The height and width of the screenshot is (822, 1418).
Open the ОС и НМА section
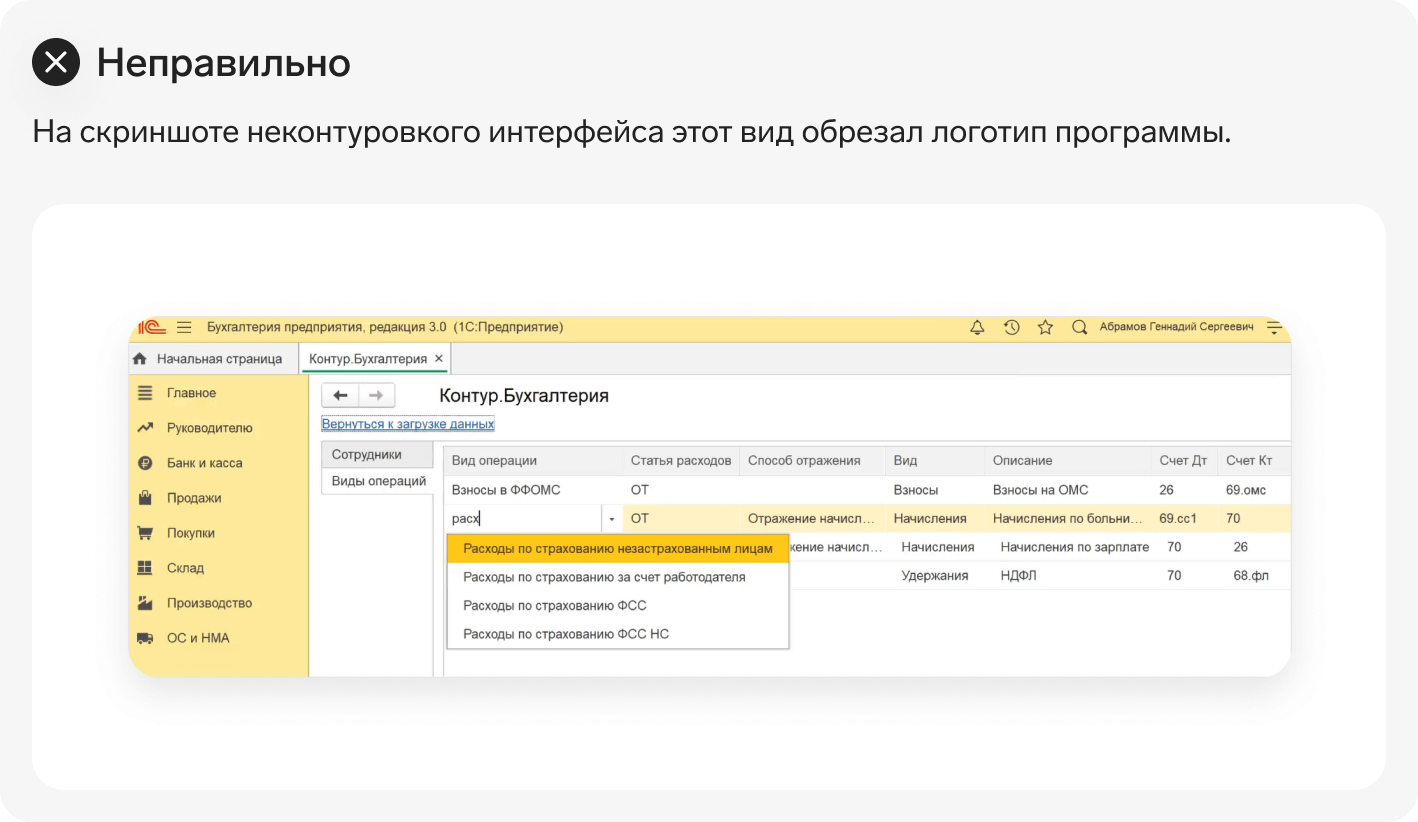[198, 638]
